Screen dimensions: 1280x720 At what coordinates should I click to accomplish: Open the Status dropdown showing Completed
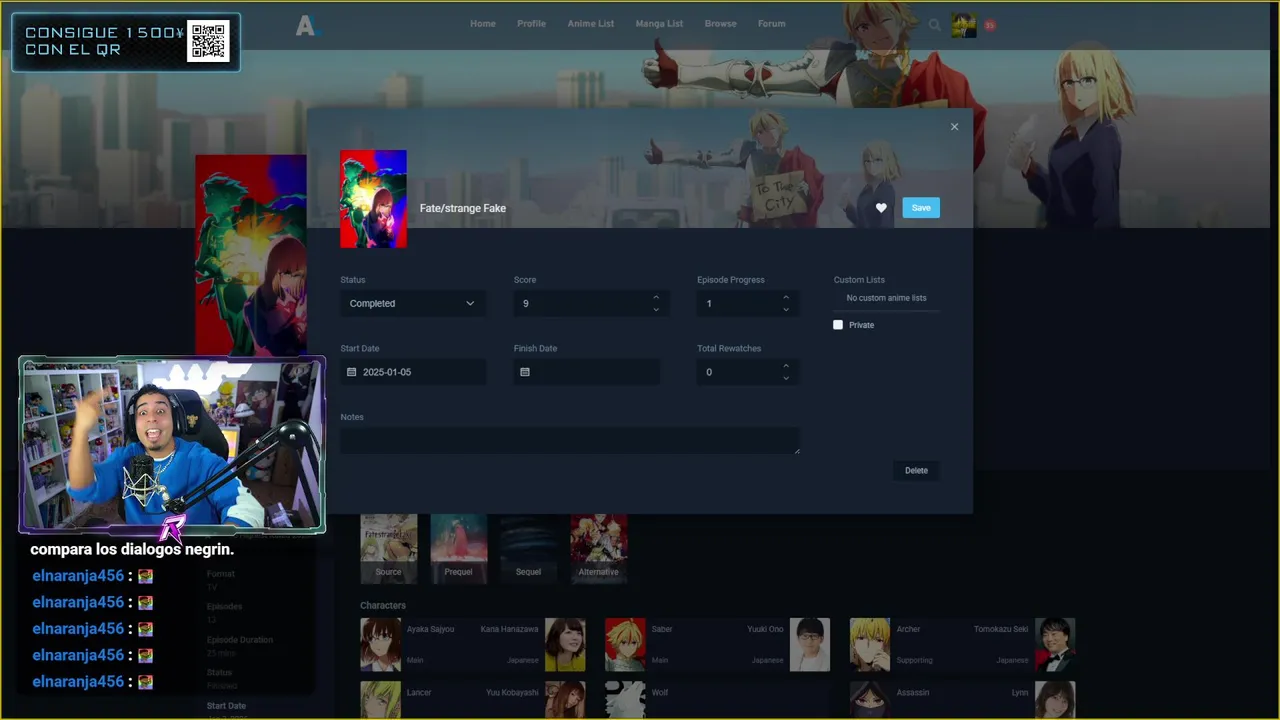pos(413,303)
